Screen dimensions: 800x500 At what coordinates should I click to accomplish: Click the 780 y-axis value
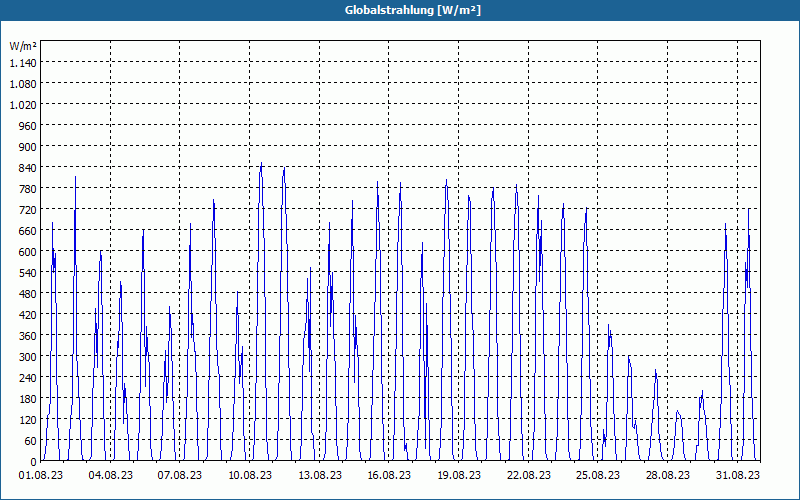(28, 189)
